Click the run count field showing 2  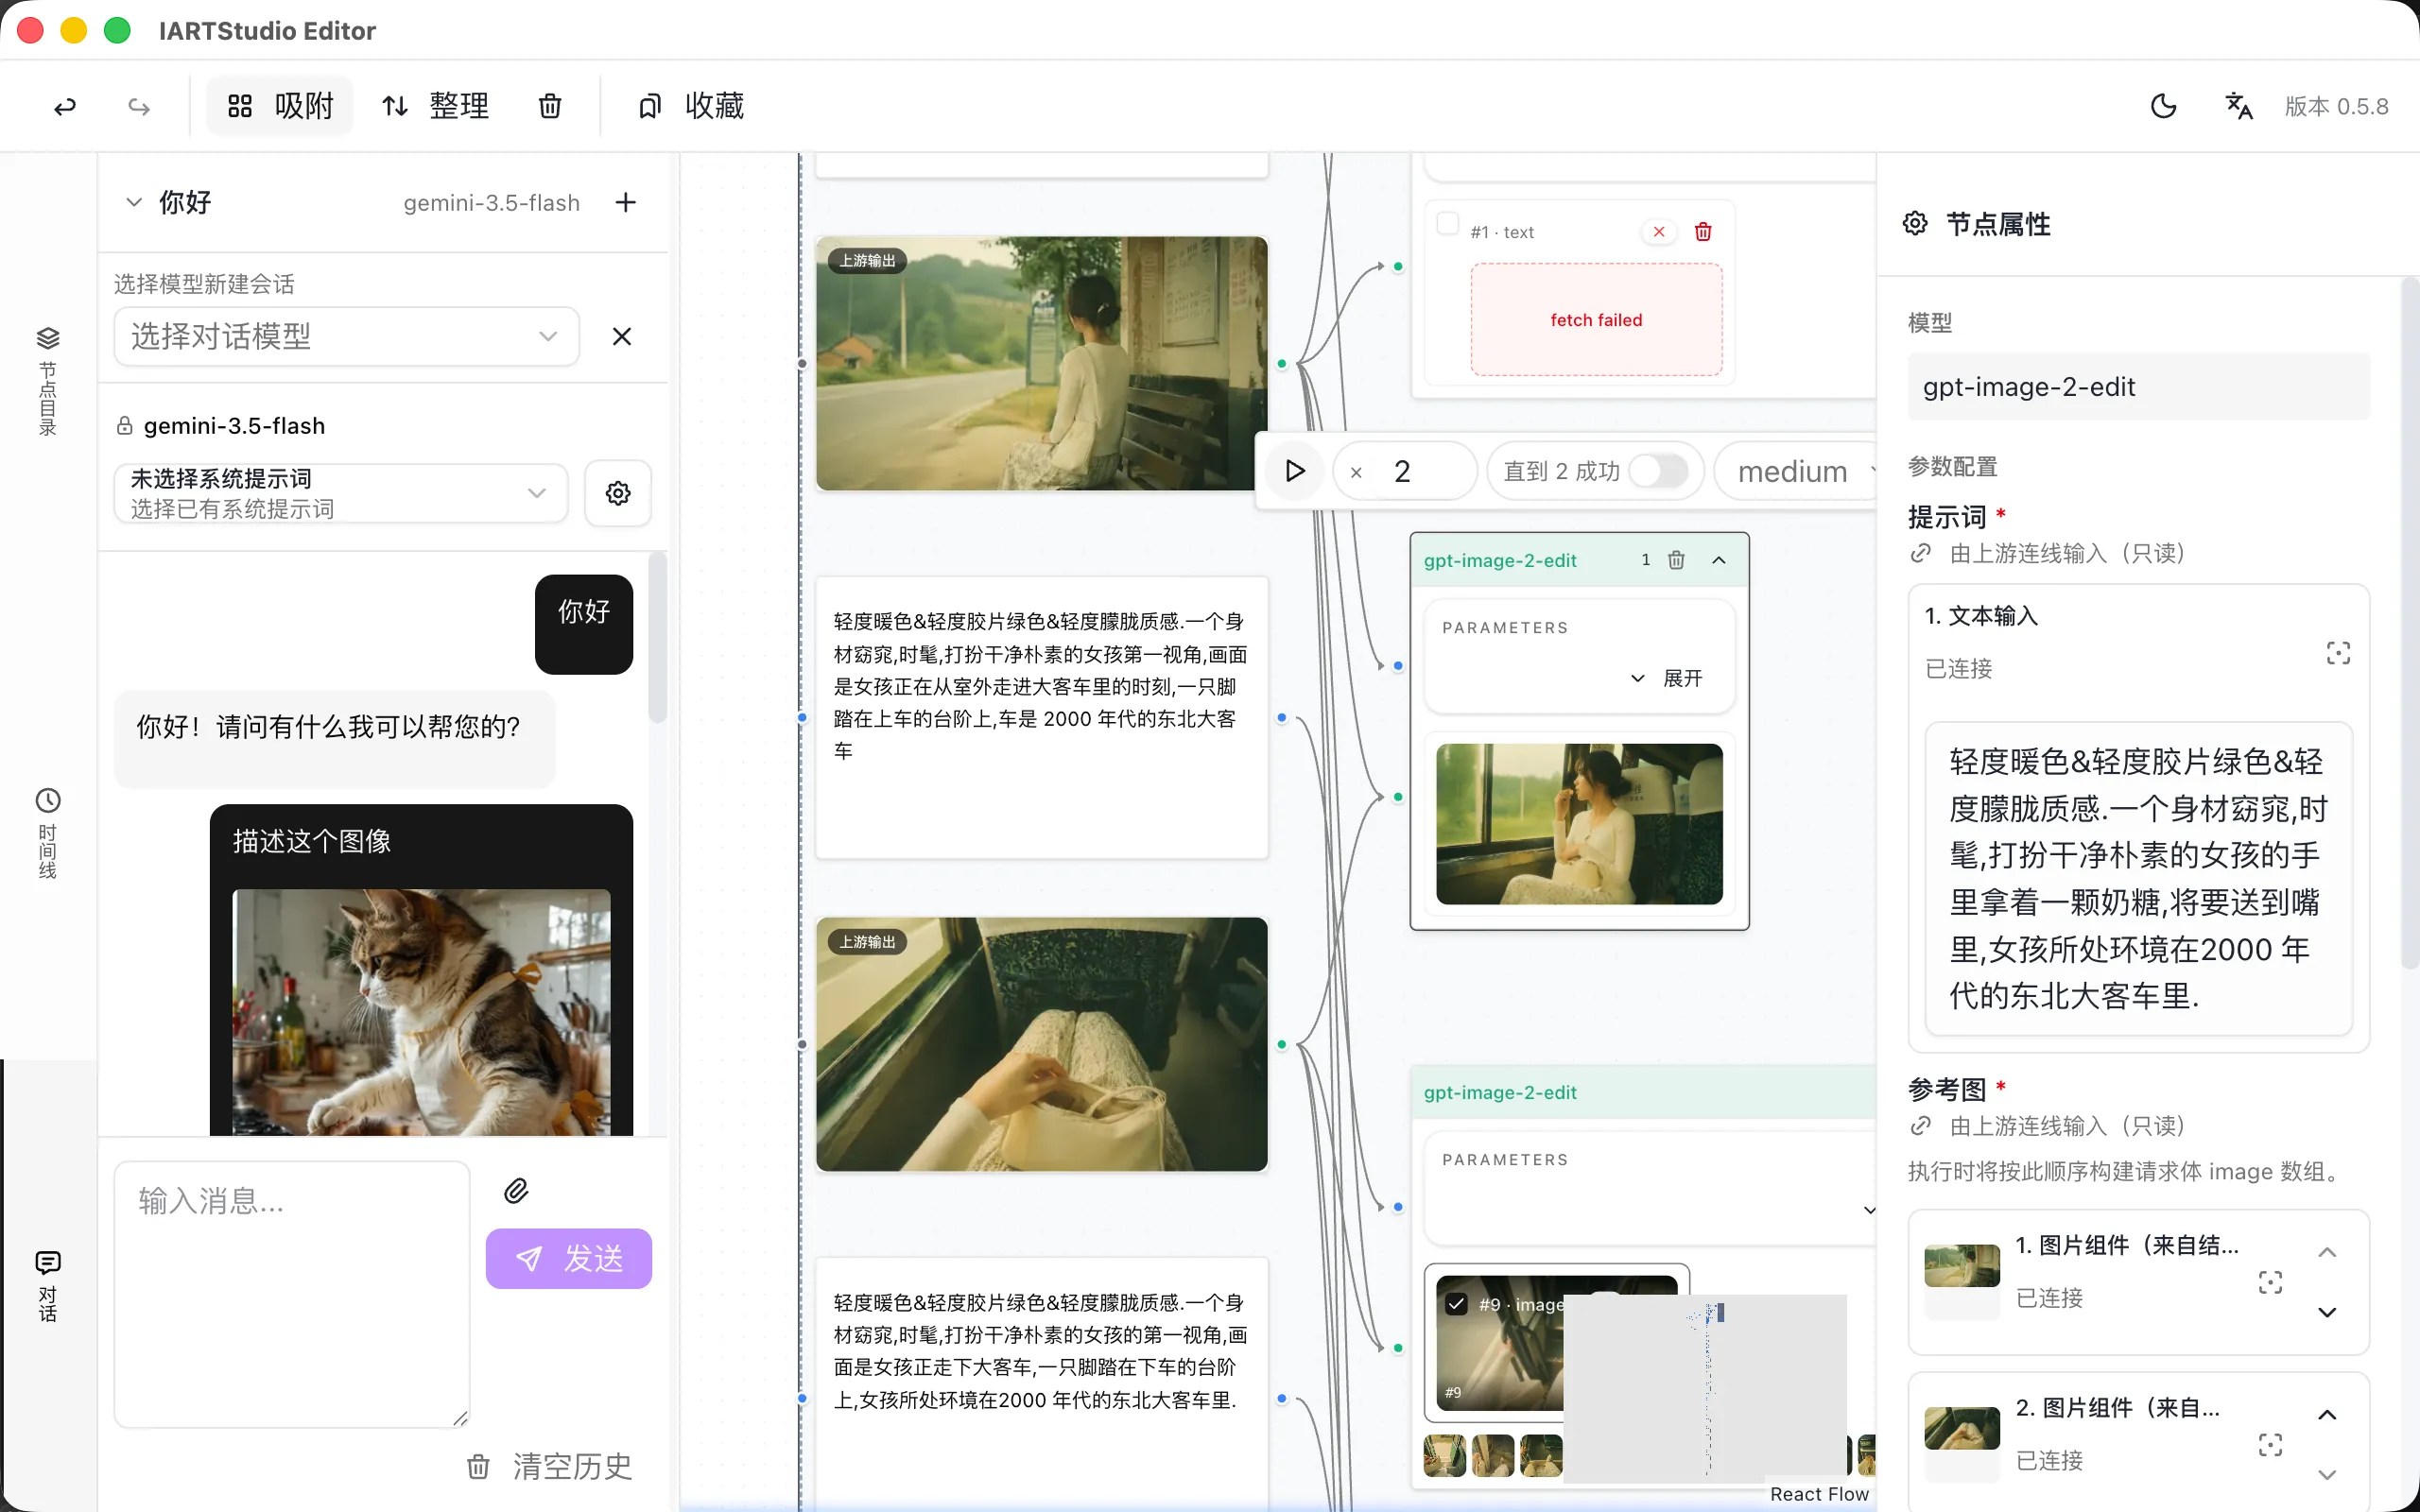tap(1404, 471)
